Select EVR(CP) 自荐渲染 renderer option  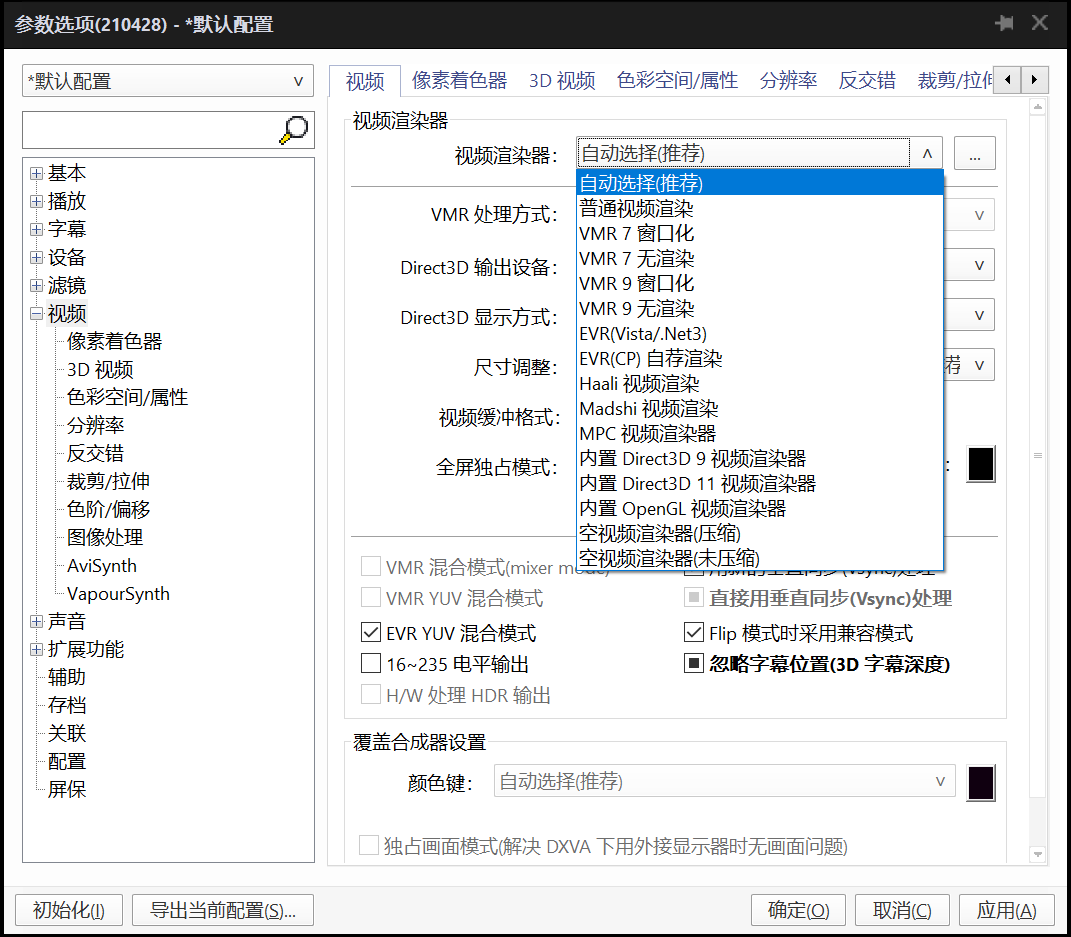[x=760, y=359]
